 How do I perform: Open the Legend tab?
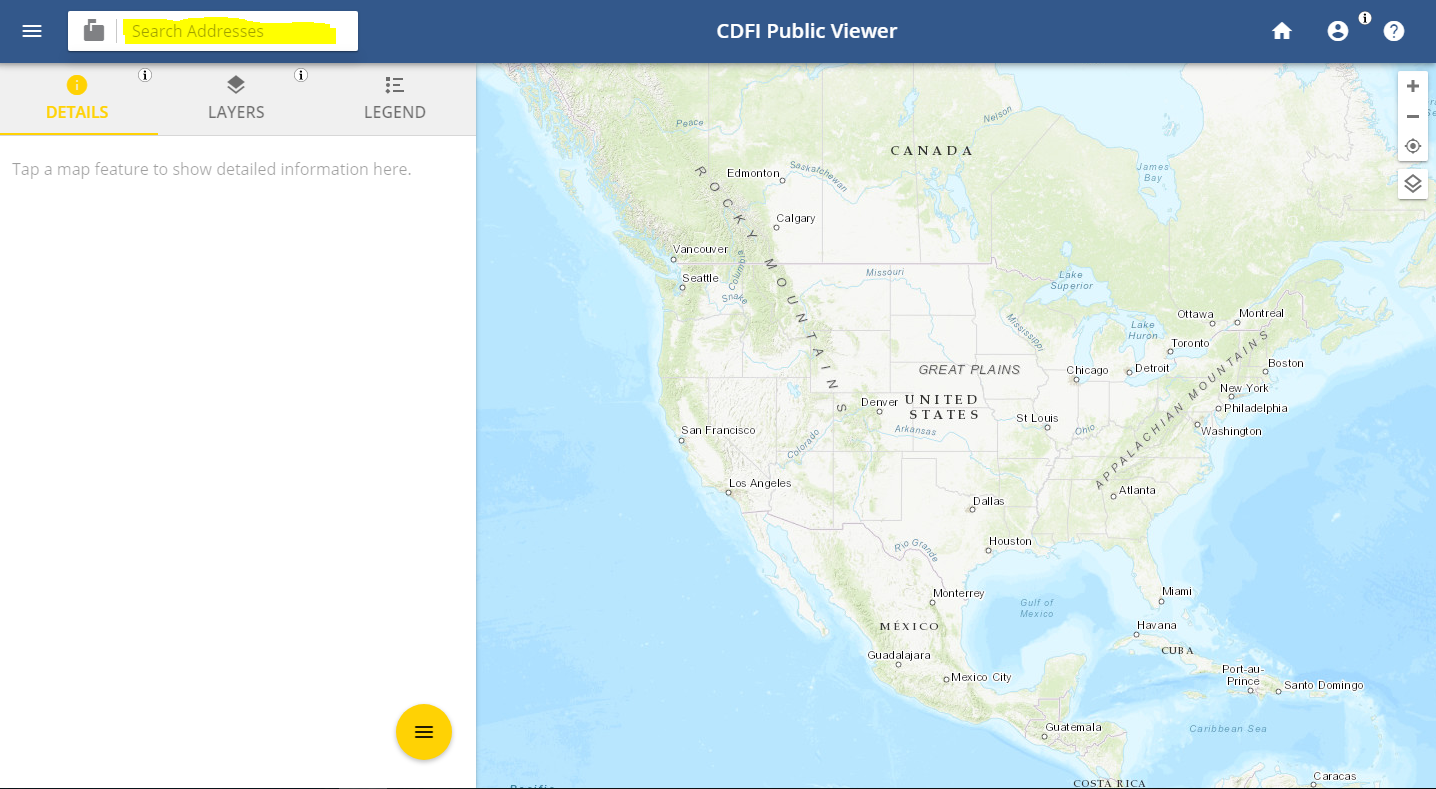[x=395, y=98]
